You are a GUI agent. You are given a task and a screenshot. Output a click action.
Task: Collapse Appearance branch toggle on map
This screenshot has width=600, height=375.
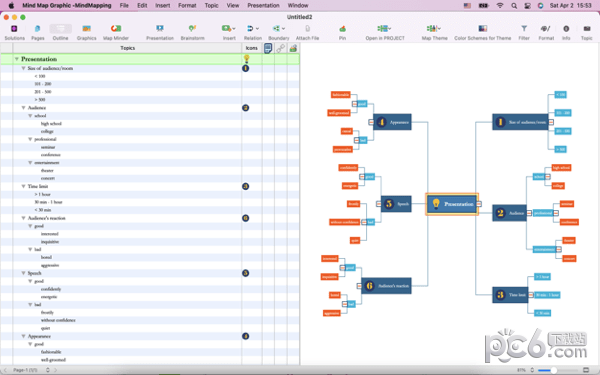click(x=371, y=122)
